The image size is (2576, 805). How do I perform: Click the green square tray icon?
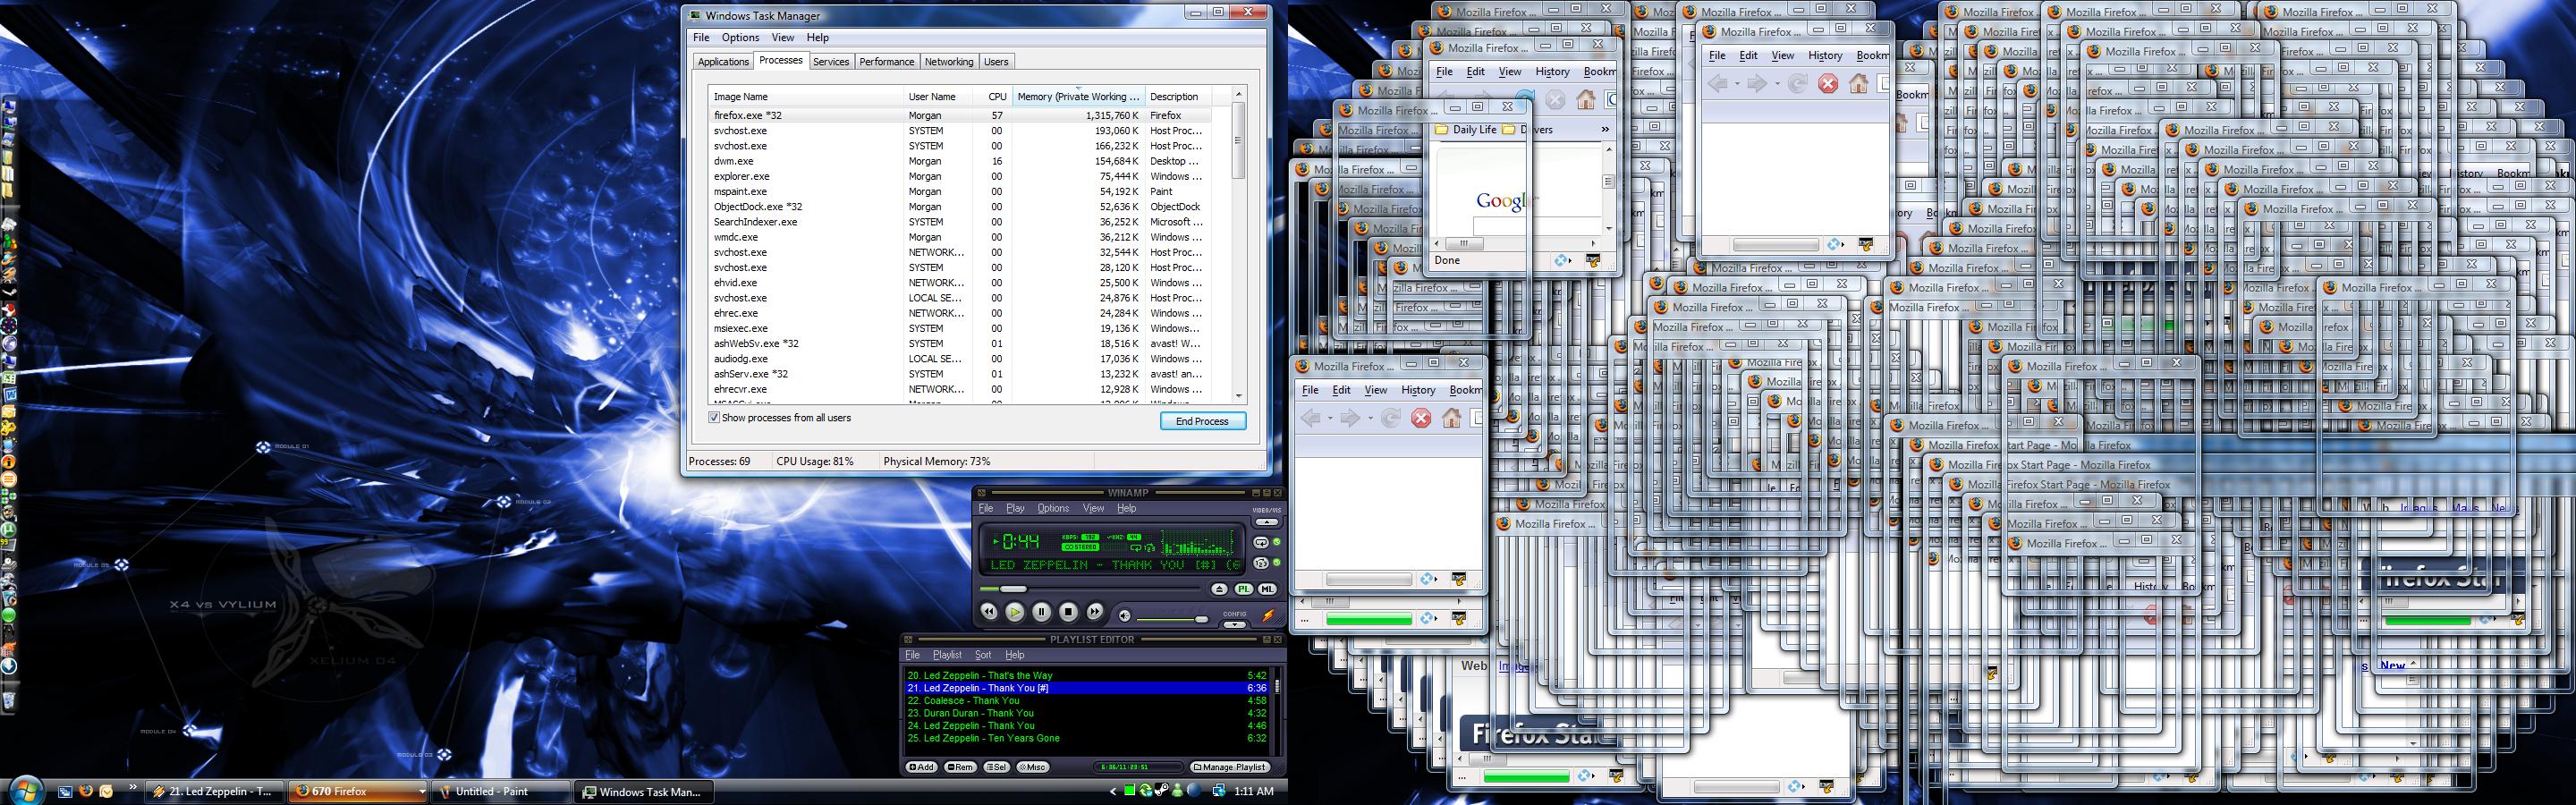(1130, 791)
